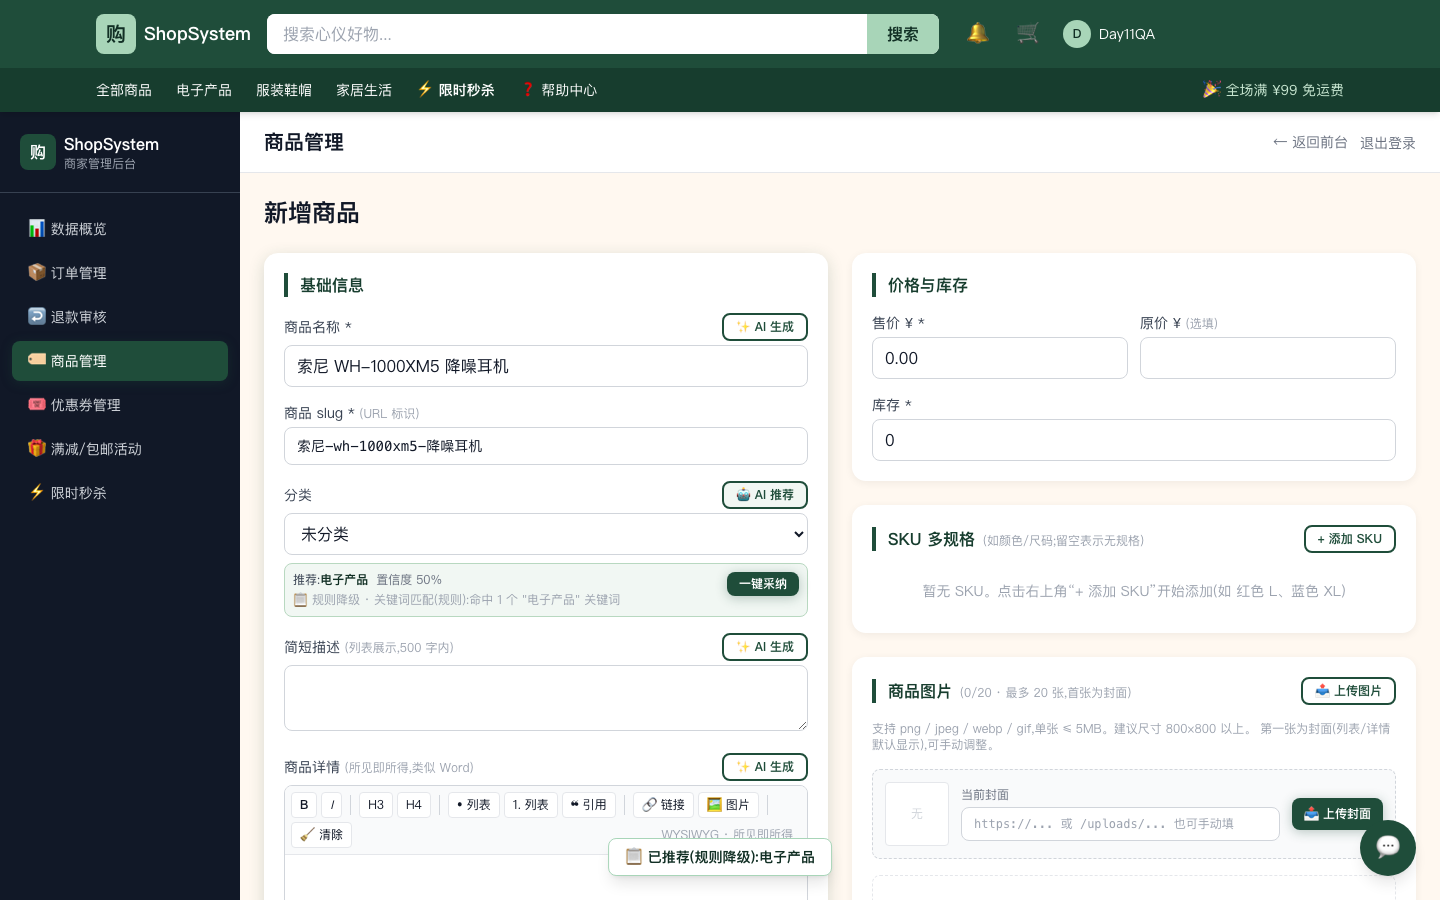Screen dimensions: 1440x900
Task: Click bold formatting button in editor
Action: (x=304, y=805)
